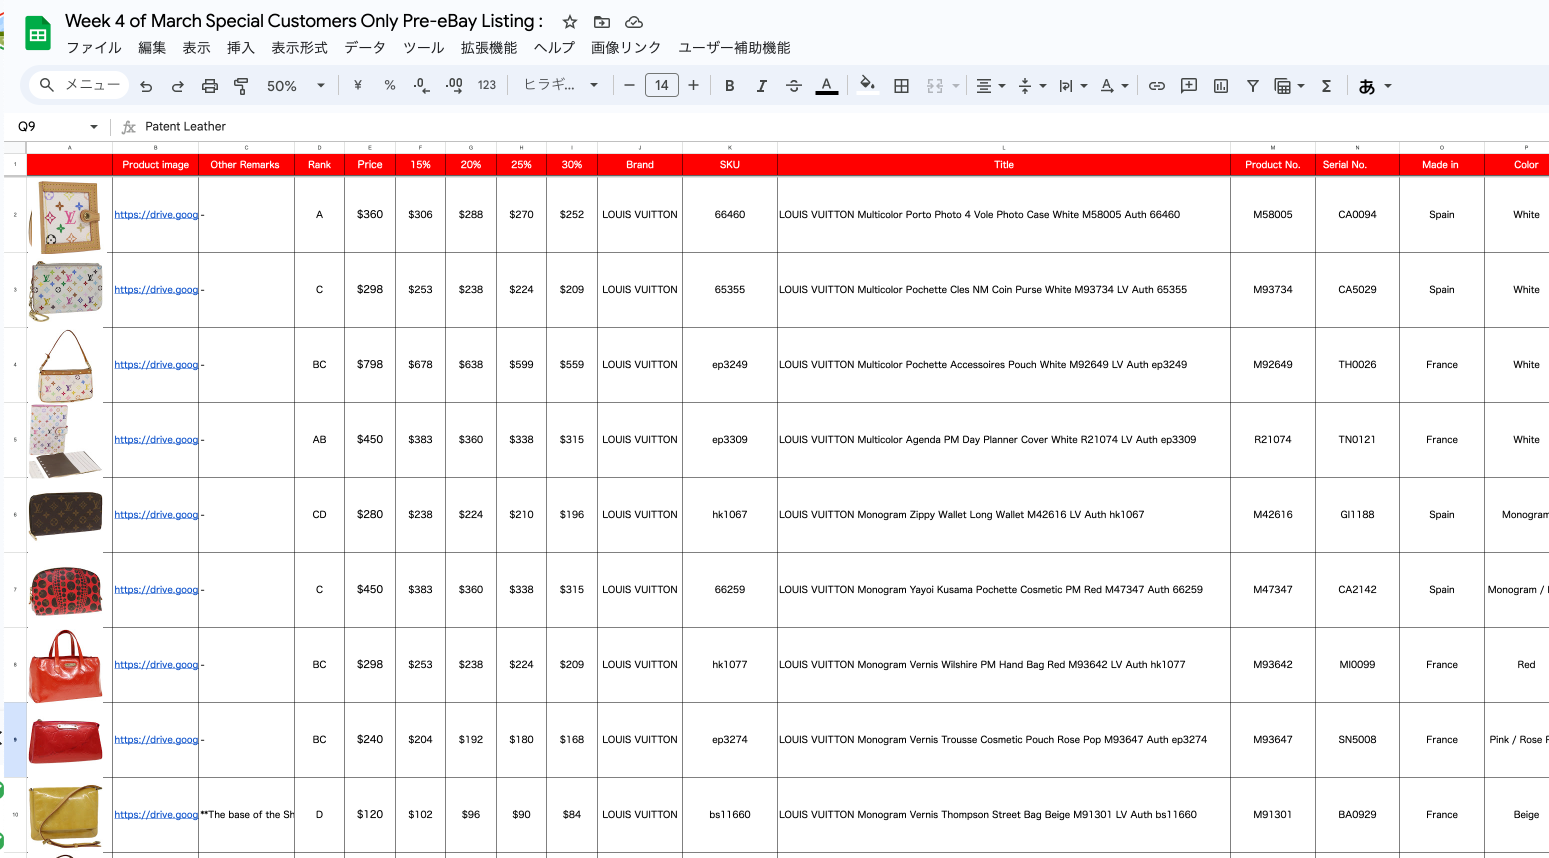The height and width of the screenshot is (858, 1549).
Task: Click the paint format roller icon
Action: tap(241, 86)
